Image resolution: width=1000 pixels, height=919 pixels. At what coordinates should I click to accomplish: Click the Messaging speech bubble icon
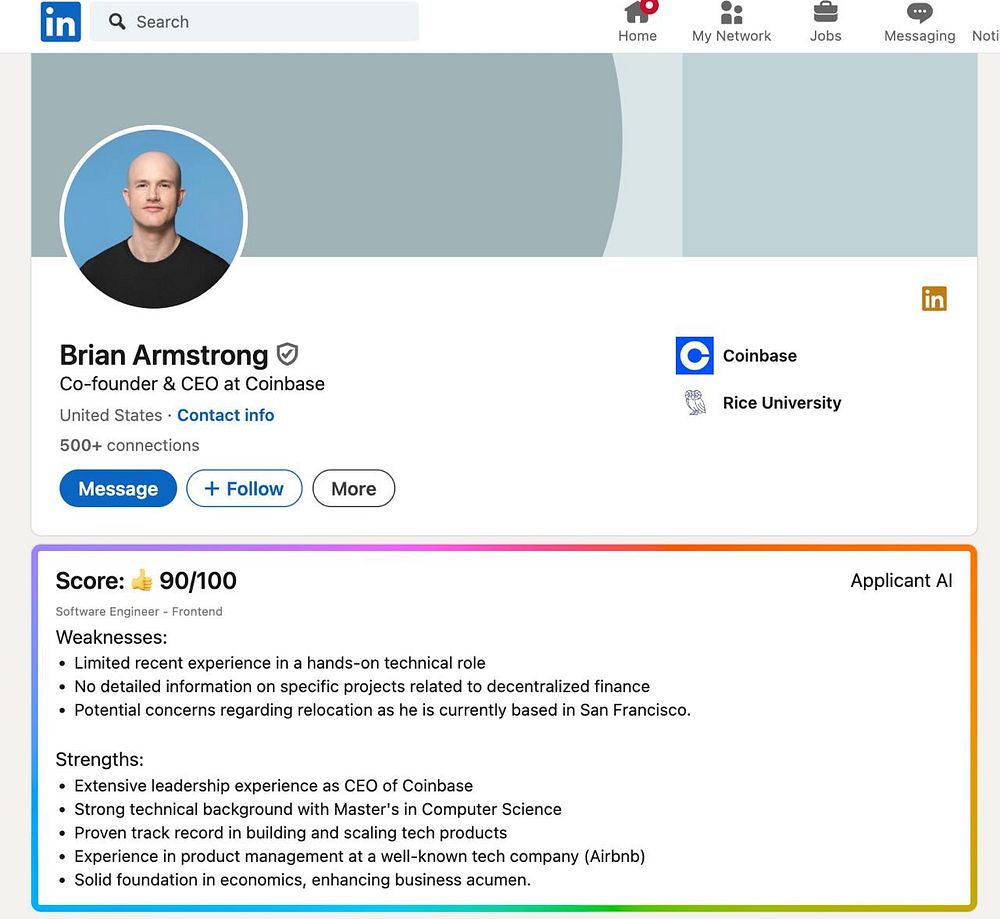(x=919, y=12)
